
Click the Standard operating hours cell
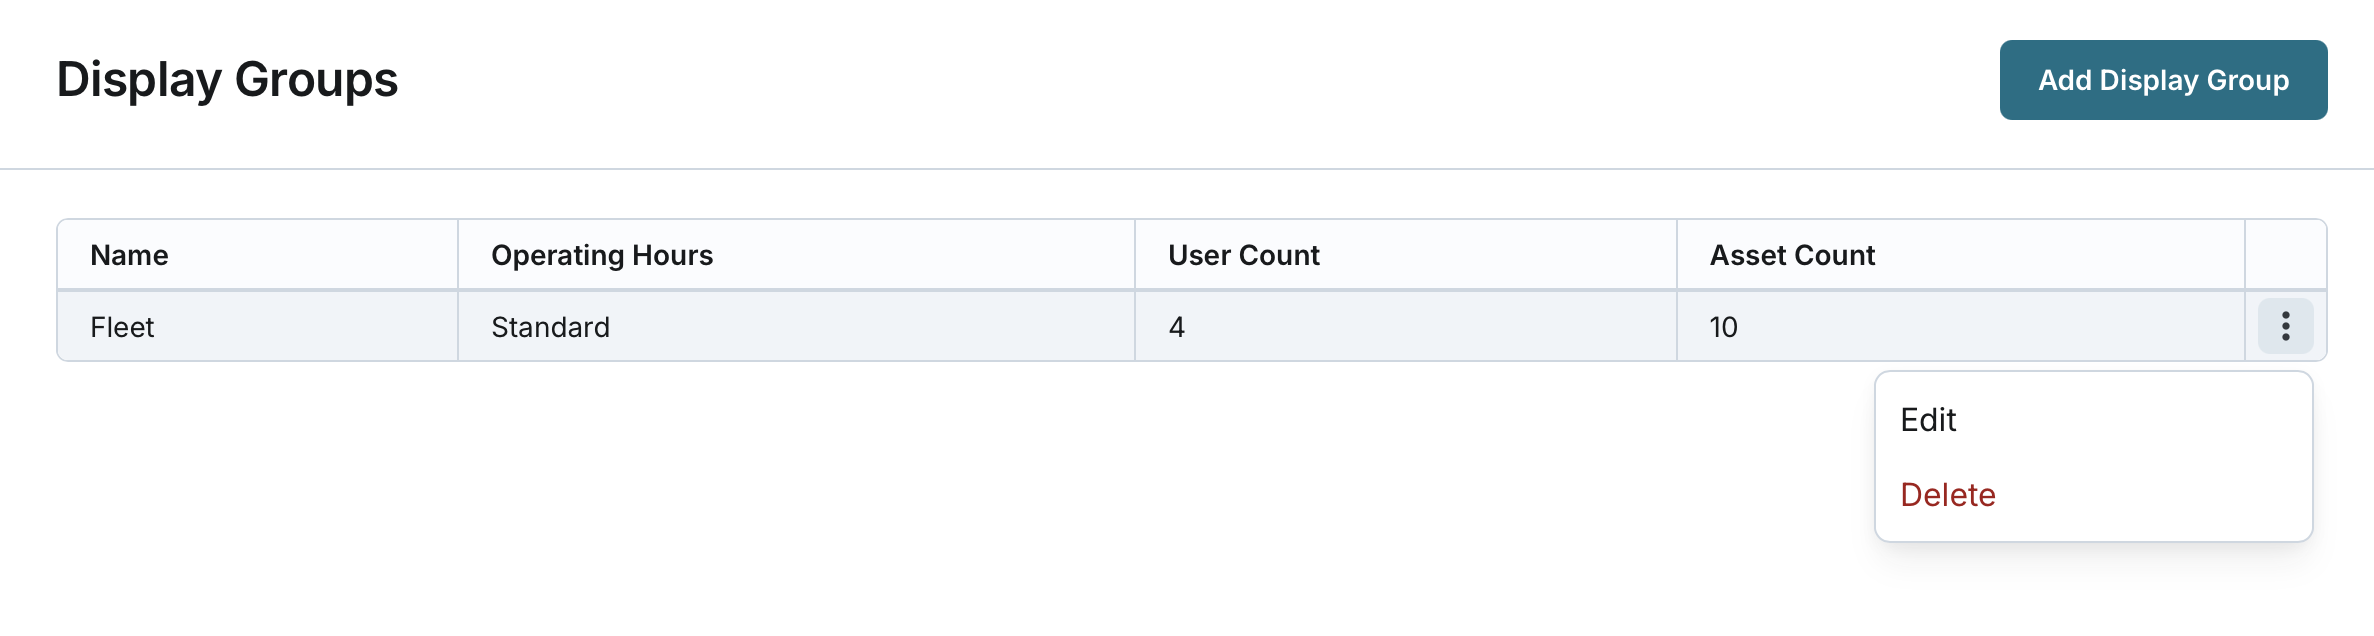click(x=550, y=327)
